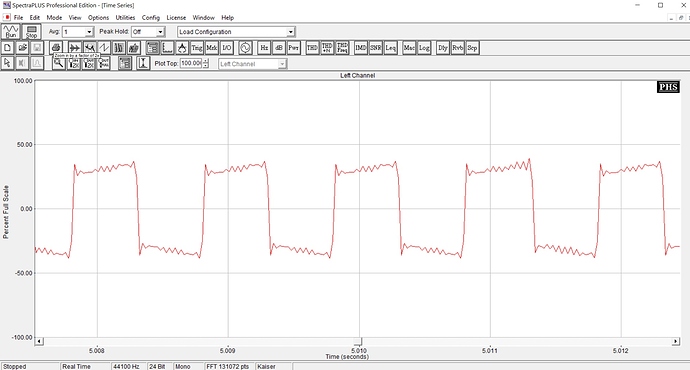The image size is (690, 370).
Task: Open the Trig trigger settings
Action: 197,48
